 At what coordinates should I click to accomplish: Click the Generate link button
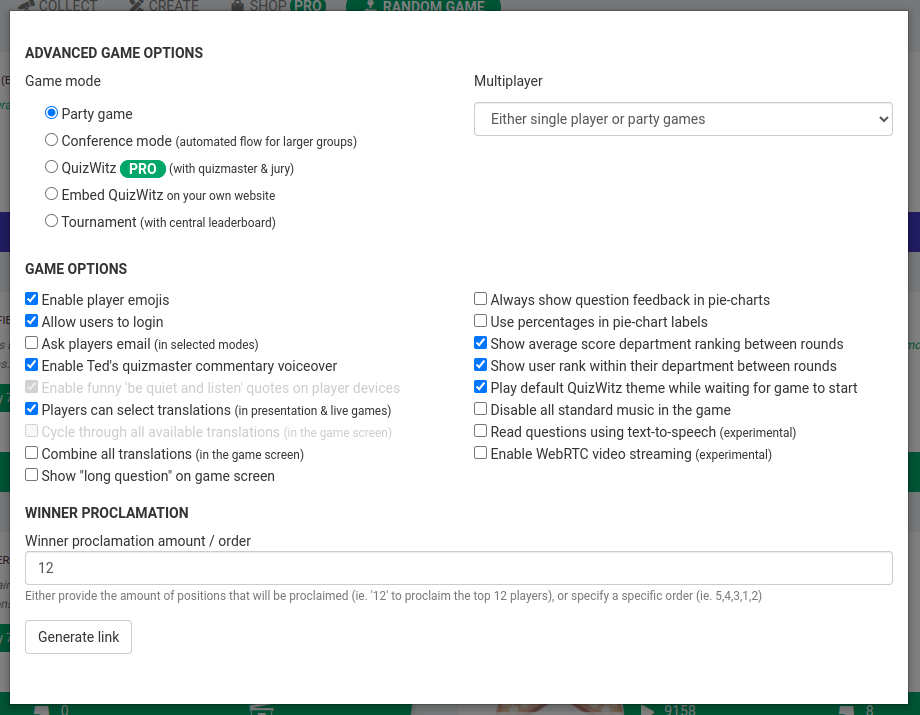click(x=78, y=636)
